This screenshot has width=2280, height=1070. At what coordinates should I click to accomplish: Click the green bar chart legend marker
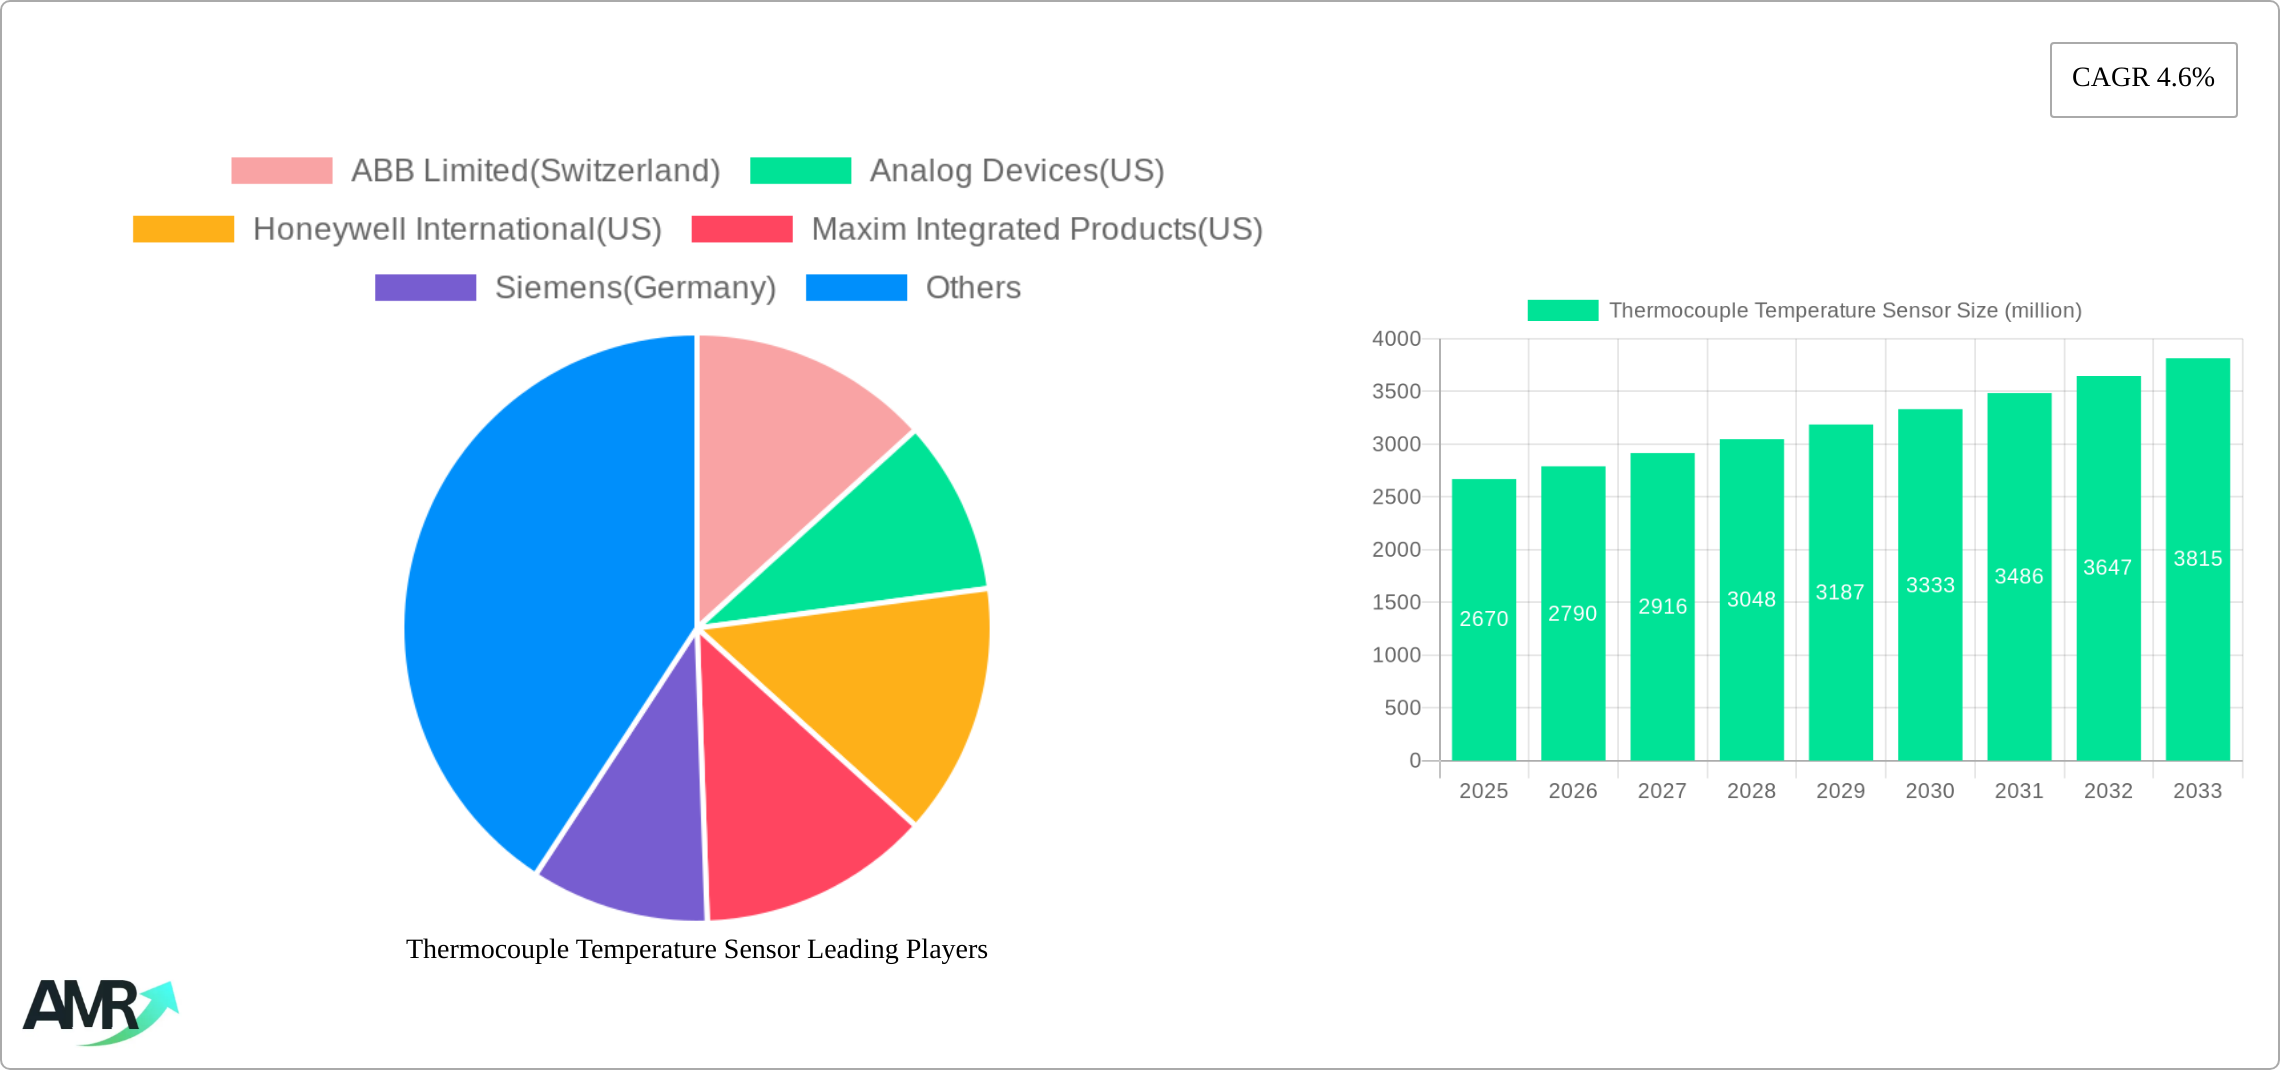click(x=1564, y=311)
